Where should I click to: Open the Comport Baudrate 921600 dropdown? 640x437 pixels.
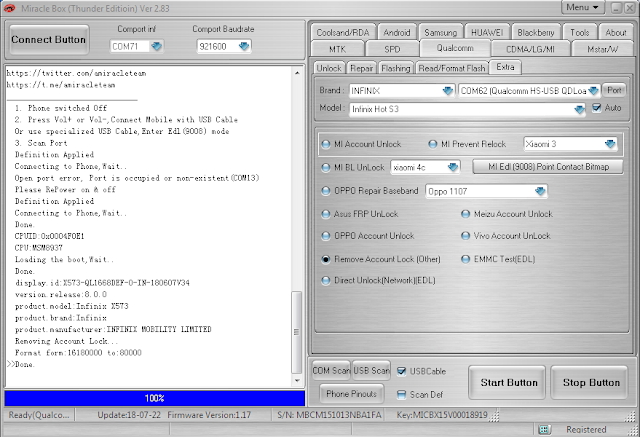pyautogui.click(x=244, y=46)
